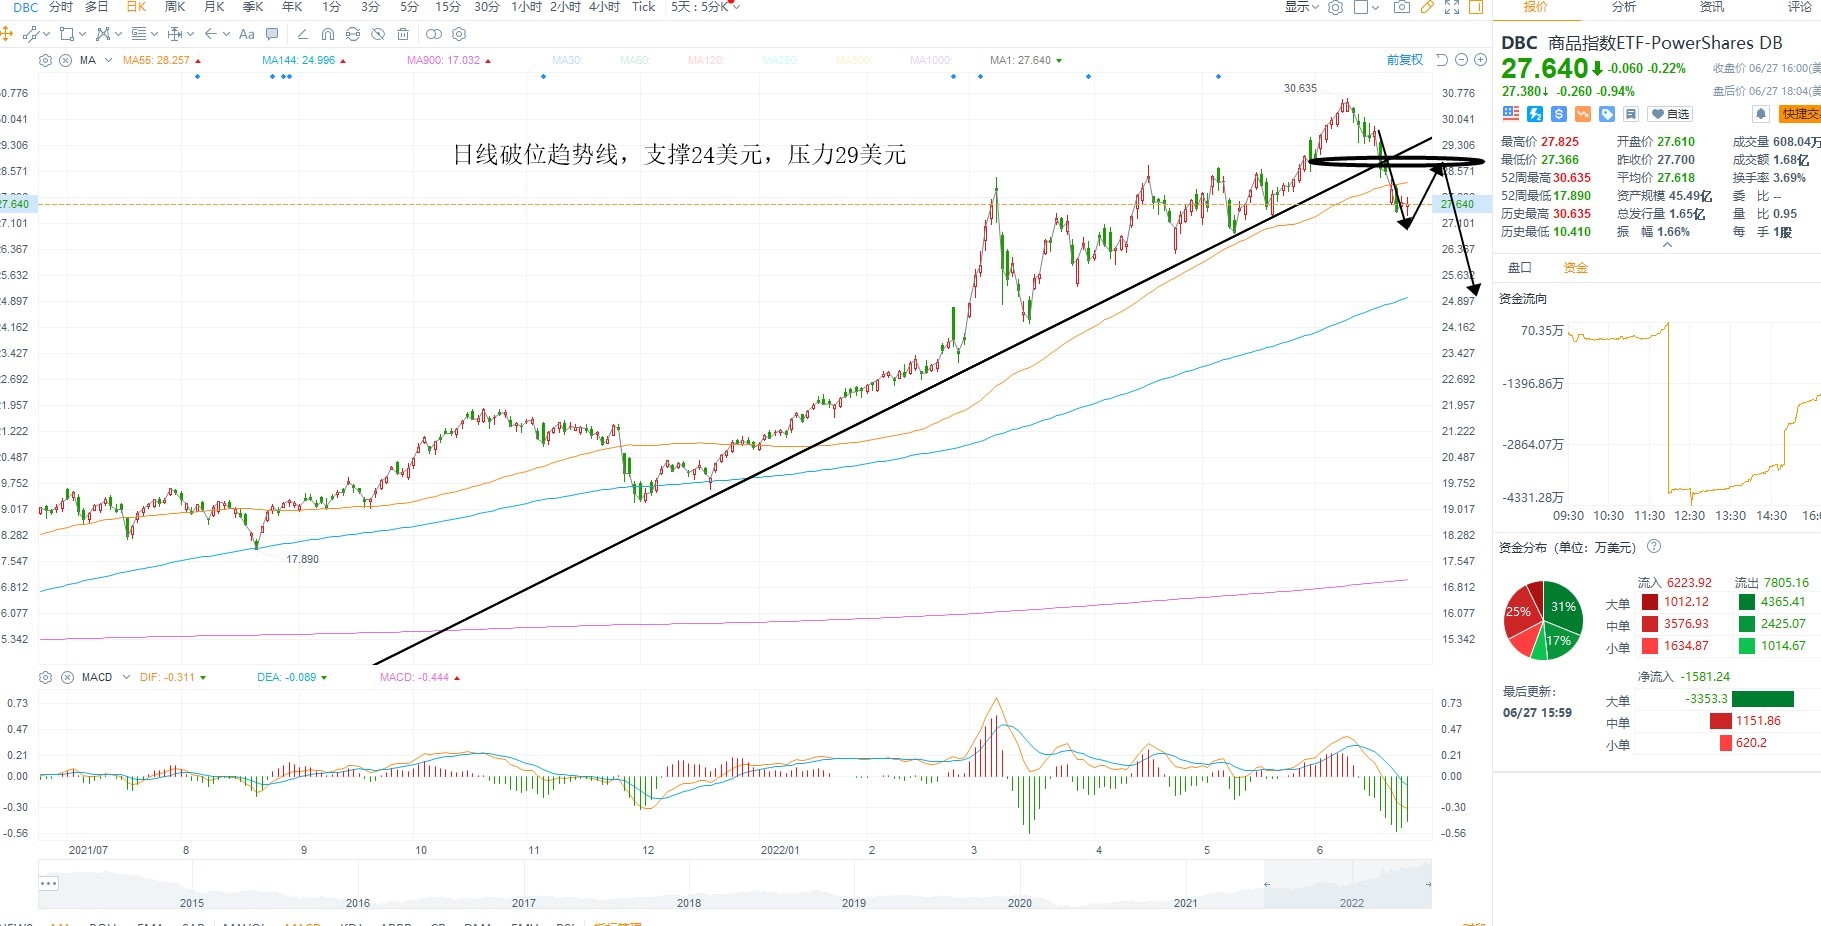Open the 显示 display dropdown

(x=1302, y=7)
